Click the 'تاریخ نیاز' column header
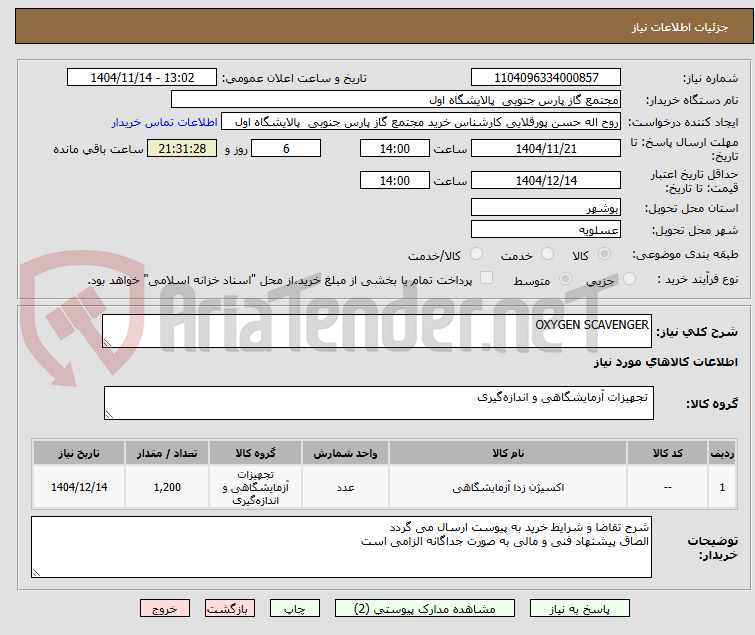The height and width of the screenshot is (635, 755). click(79, 453)
